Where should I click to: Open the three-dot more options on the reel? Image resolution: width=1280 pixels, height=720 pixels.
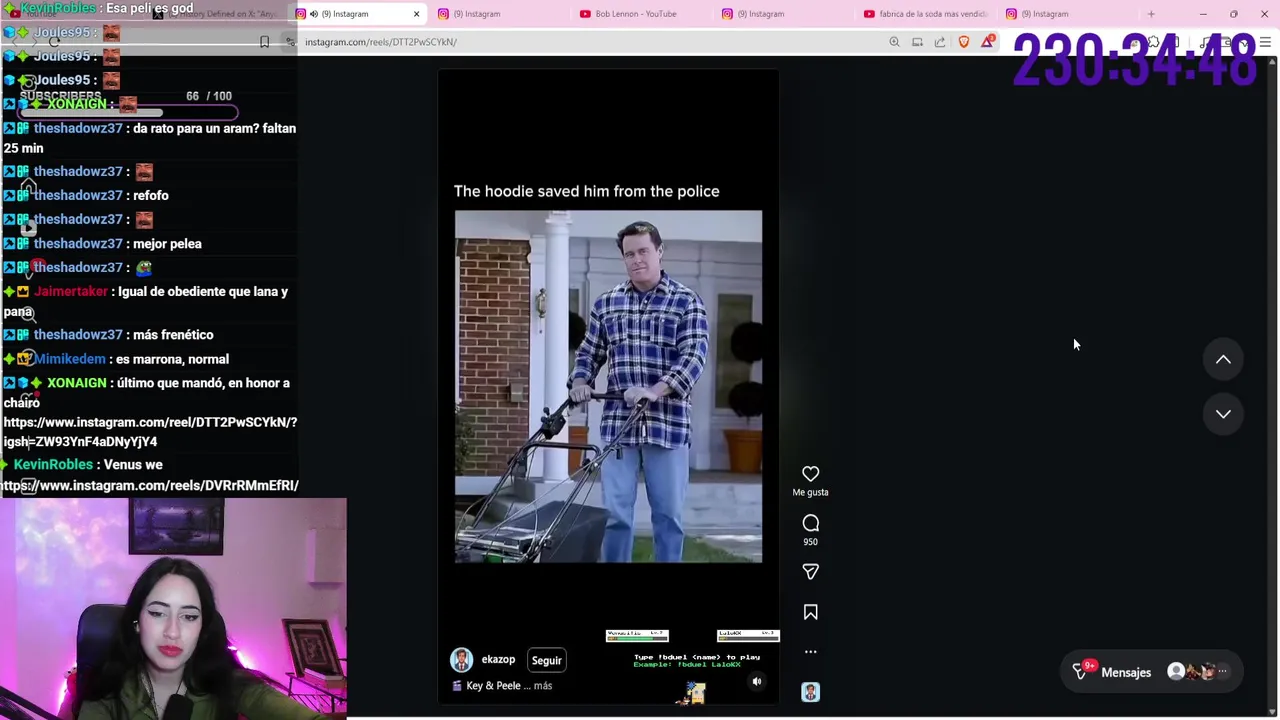(x=810, y=652)
